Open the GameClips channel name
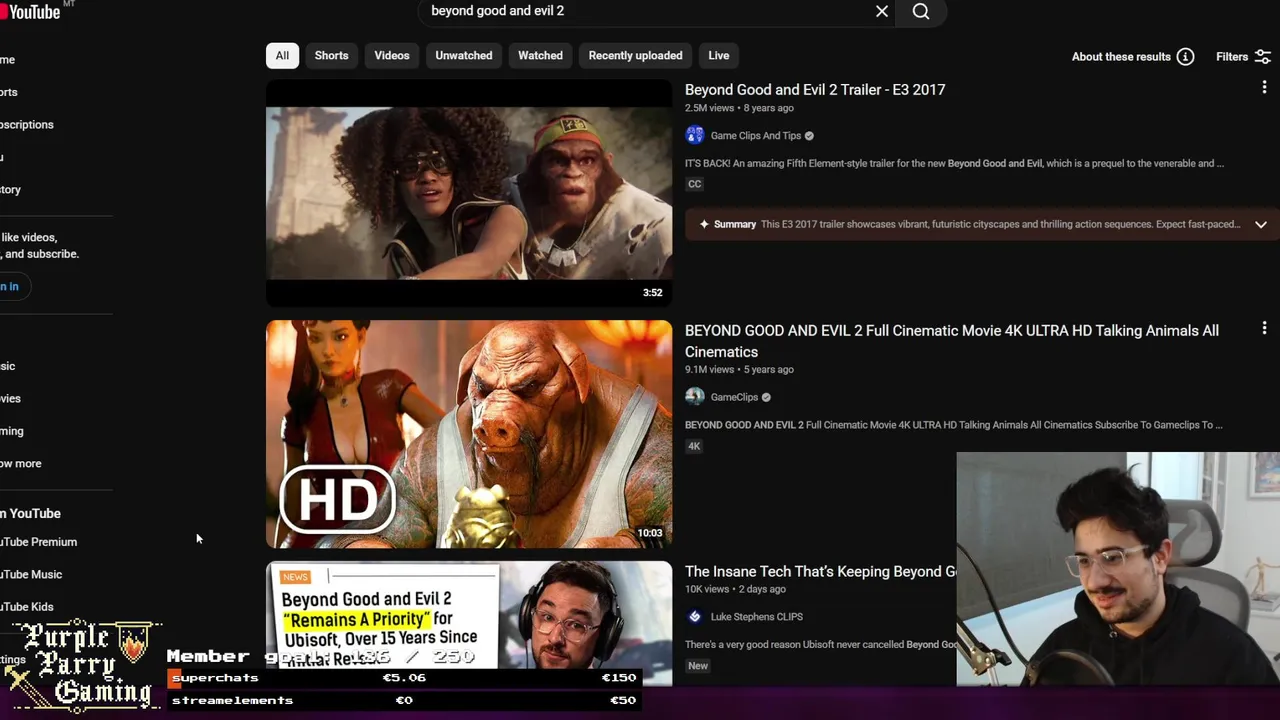The height and width of the screenshot is (720, 1280). 734,398
